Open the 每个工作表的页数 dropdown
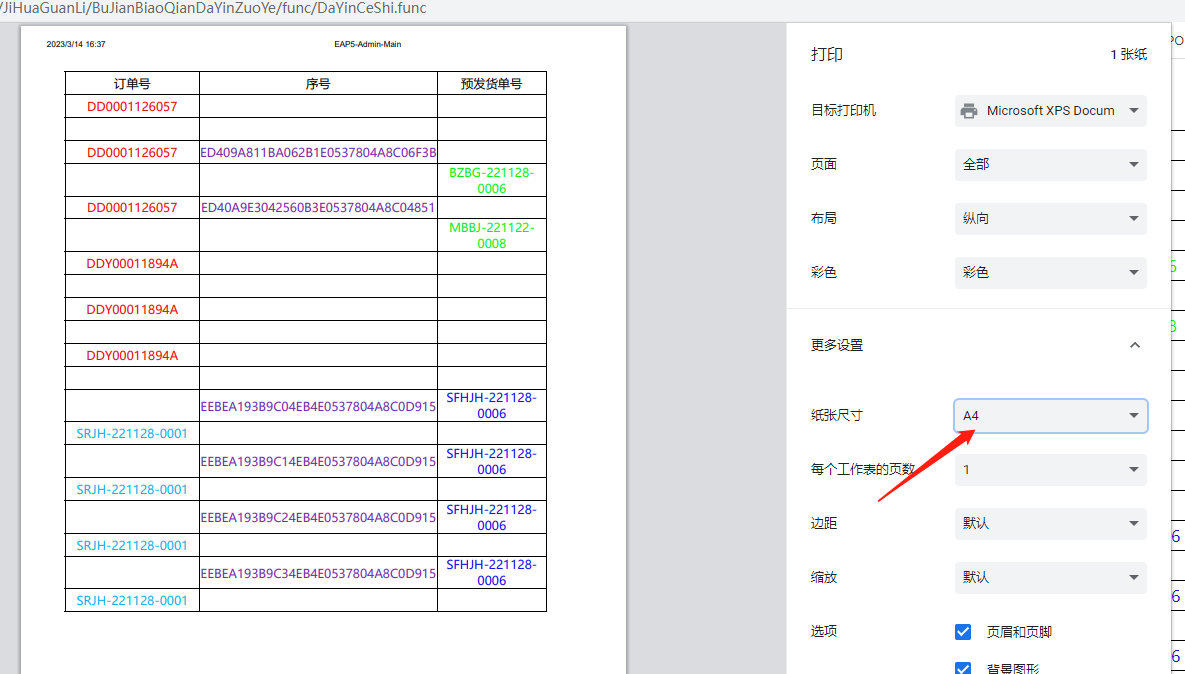Screen dimensions: 1185x674 (1050, 469)
